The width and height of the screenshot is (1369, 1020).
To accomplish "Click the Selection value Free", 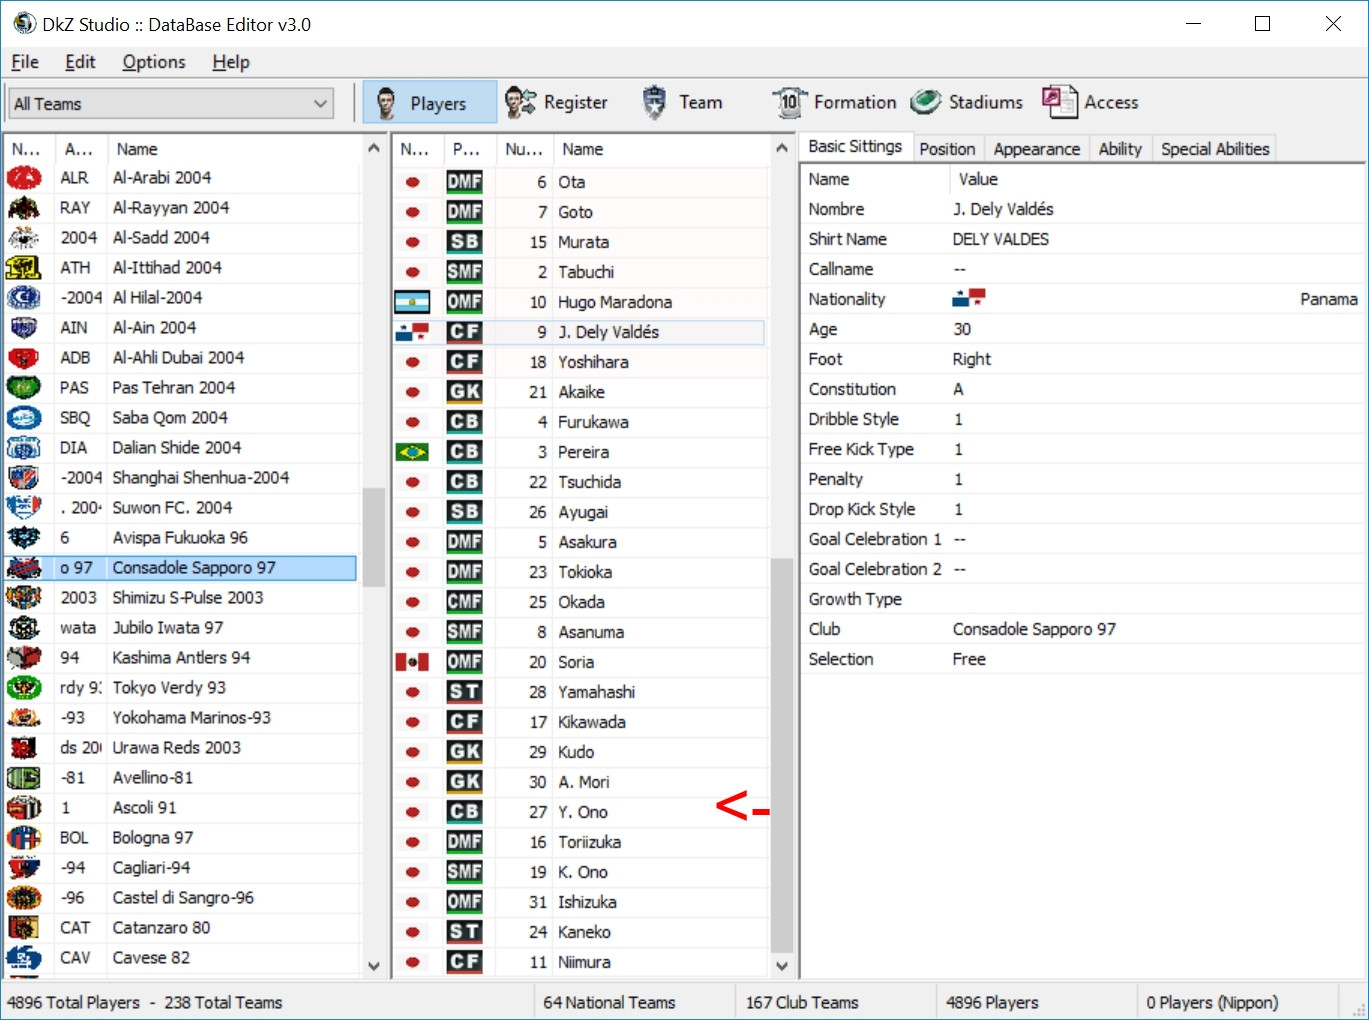I will 969,659.
